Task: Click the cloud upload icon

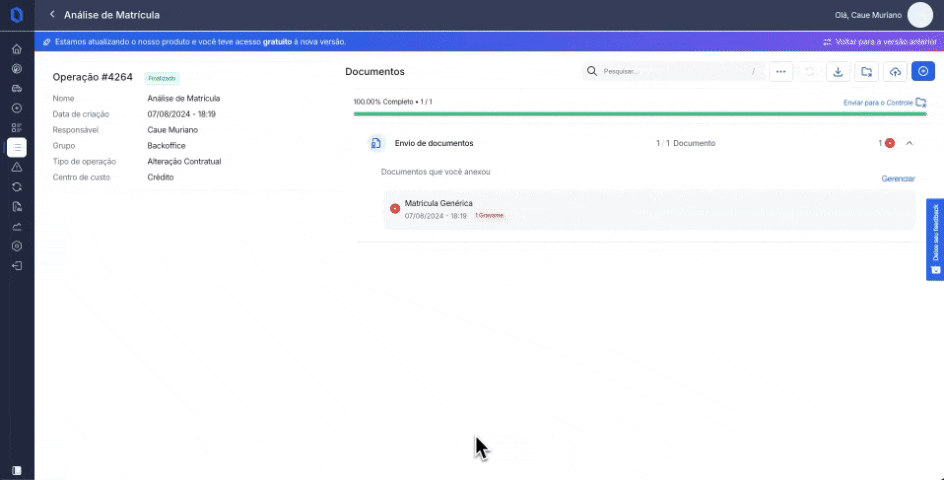Action: click(x=895, y=72)
